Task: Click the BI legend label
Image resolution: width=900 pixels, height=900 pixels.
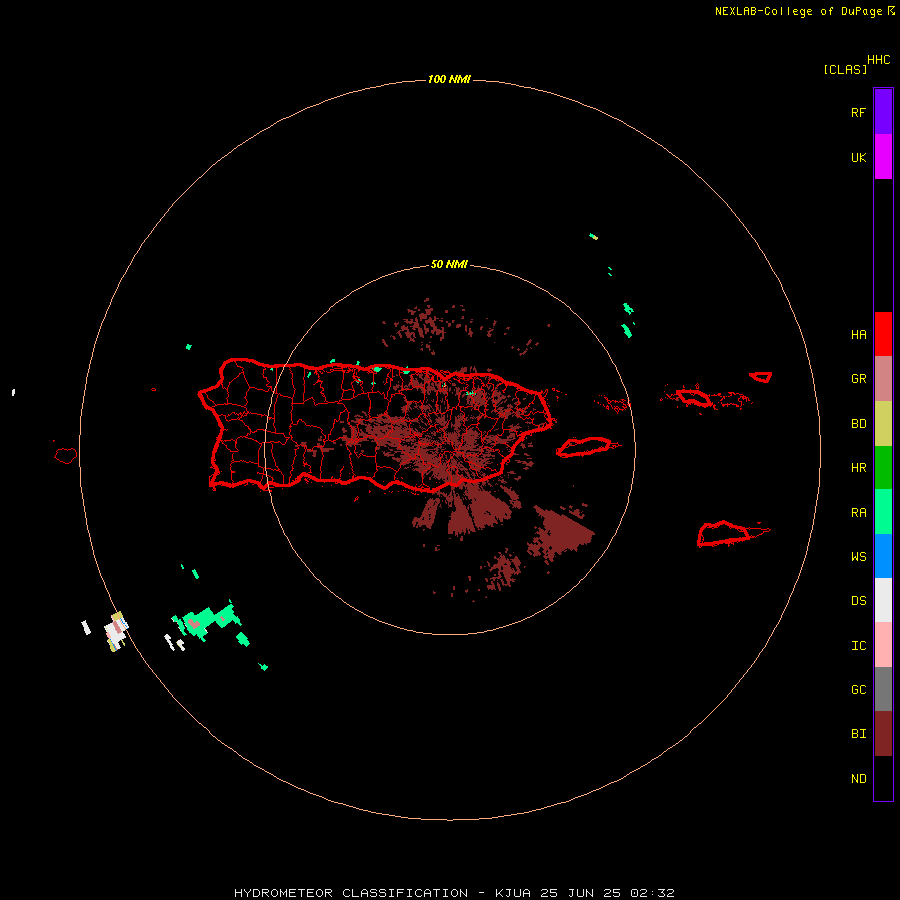Action: tap(858, 734)
